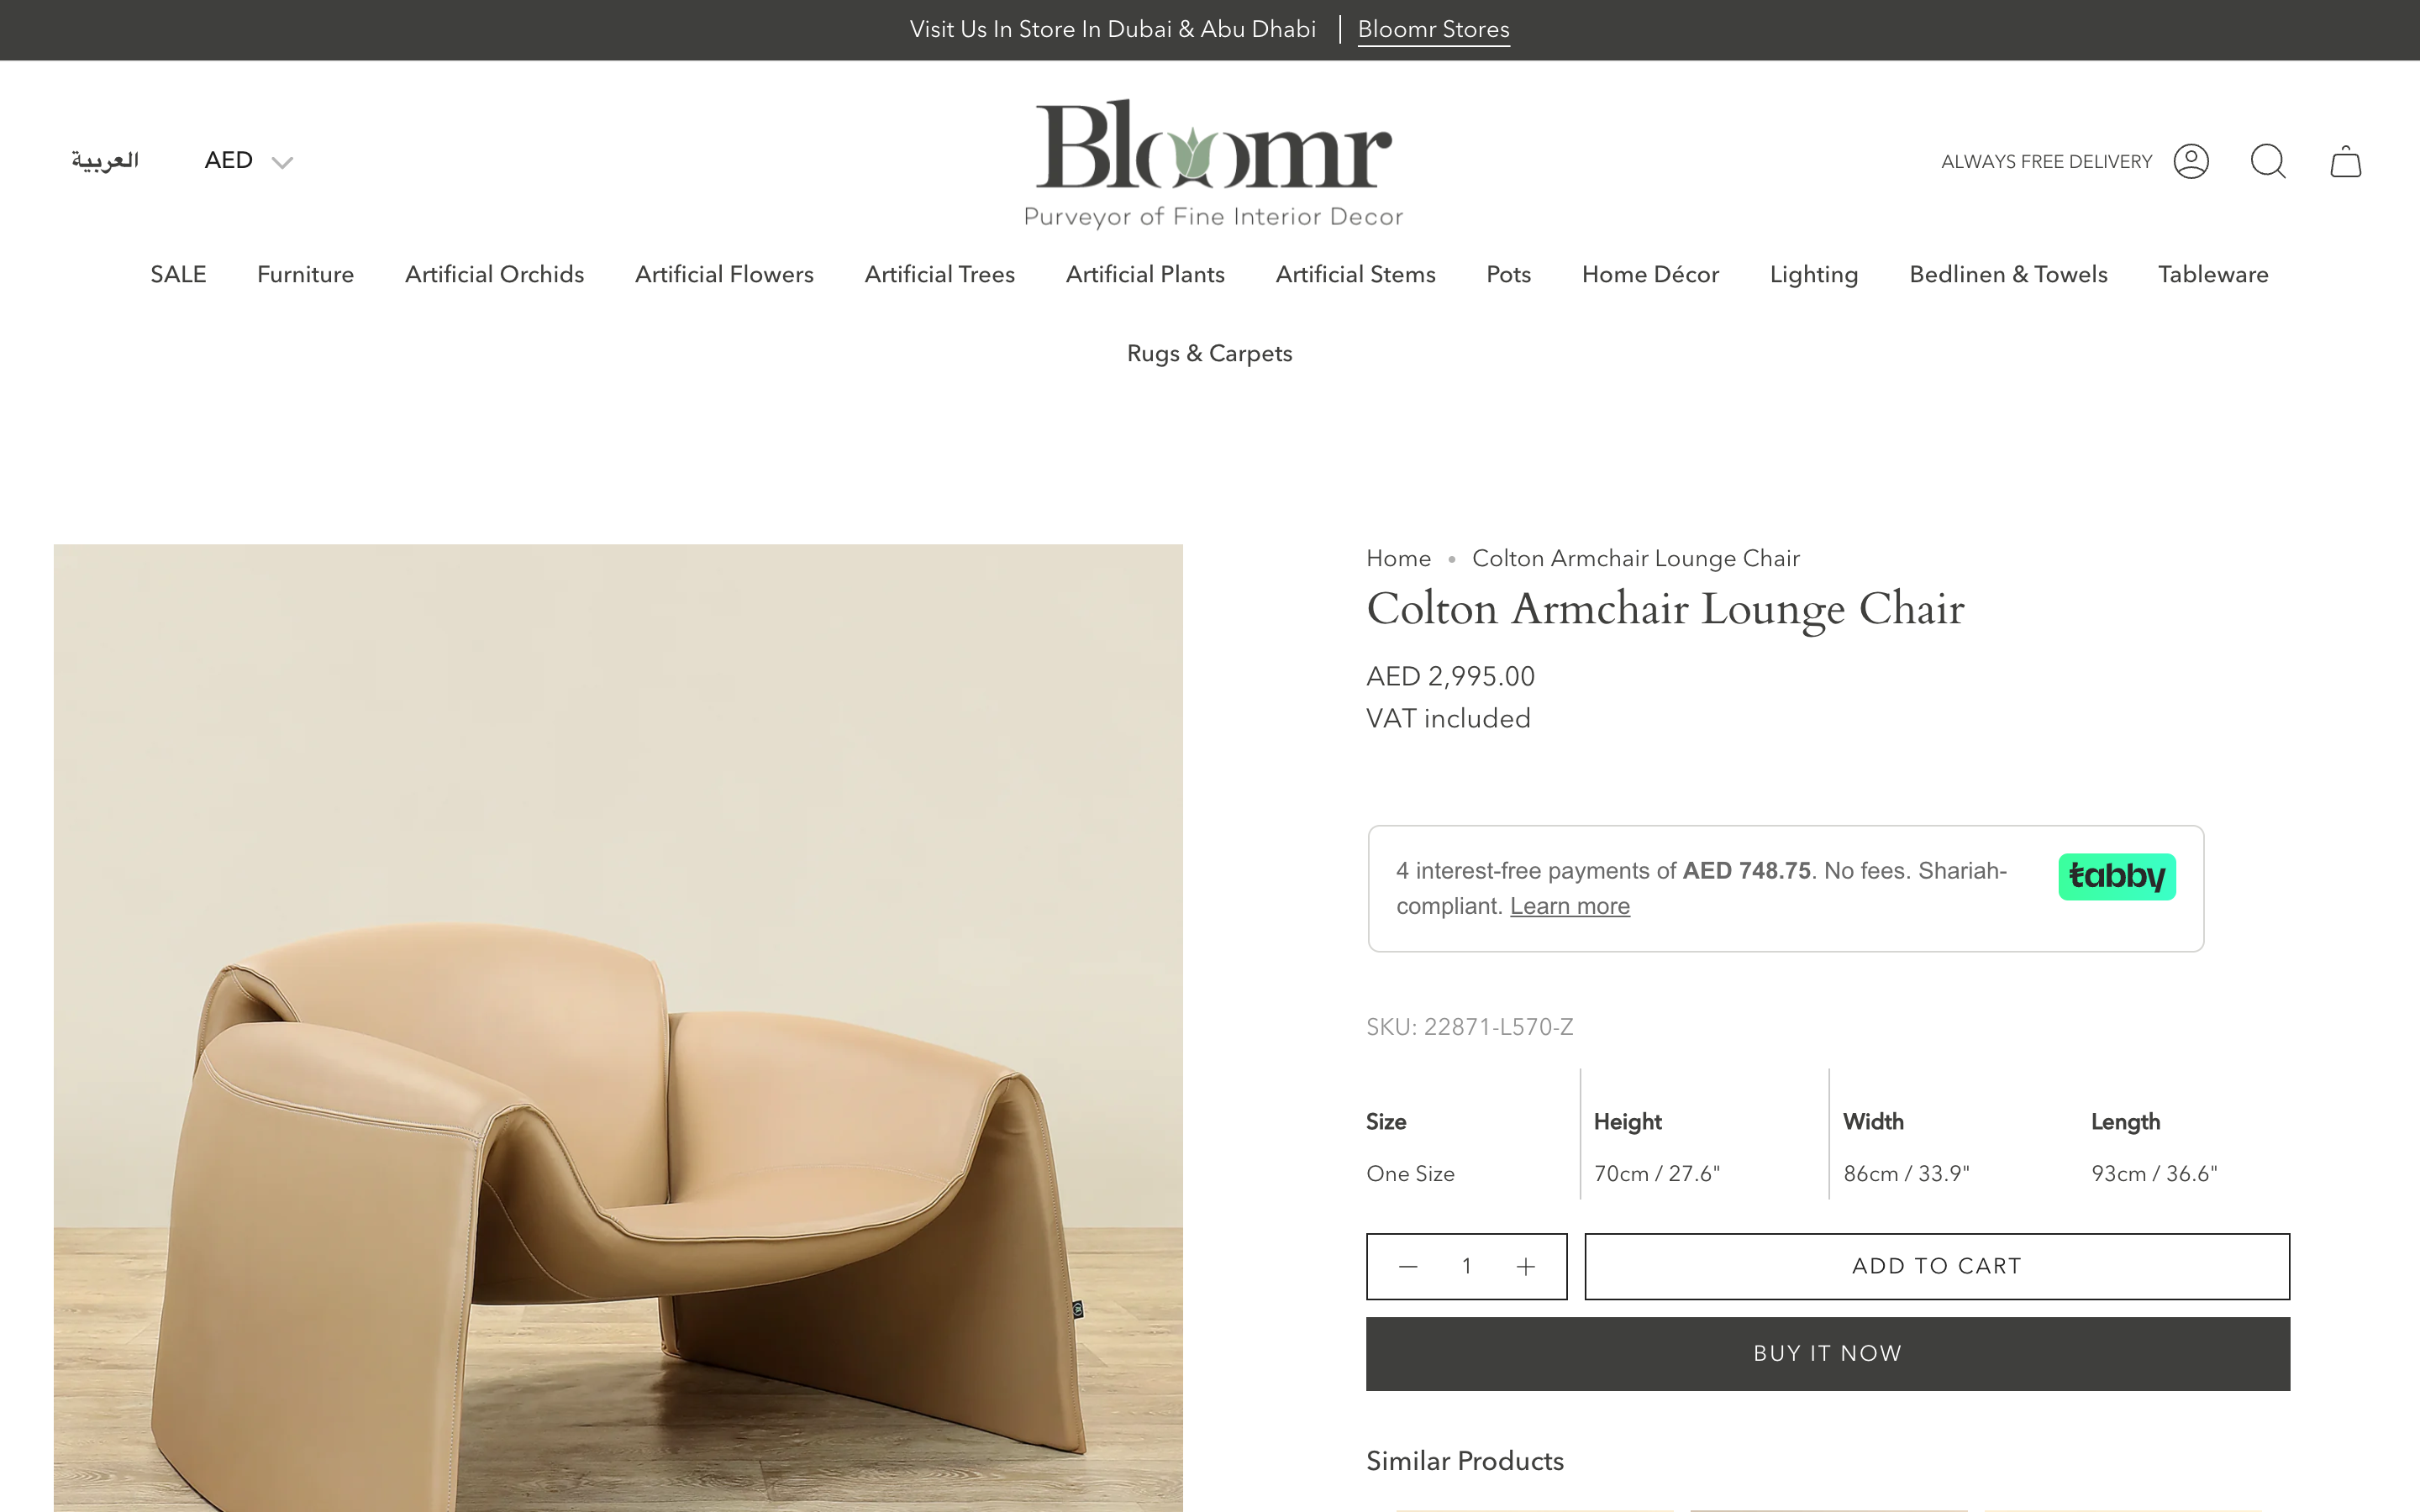Open the Artificial Orchids menu
This screenshot has width=2420, height=1512.
[x=494, y=275]
